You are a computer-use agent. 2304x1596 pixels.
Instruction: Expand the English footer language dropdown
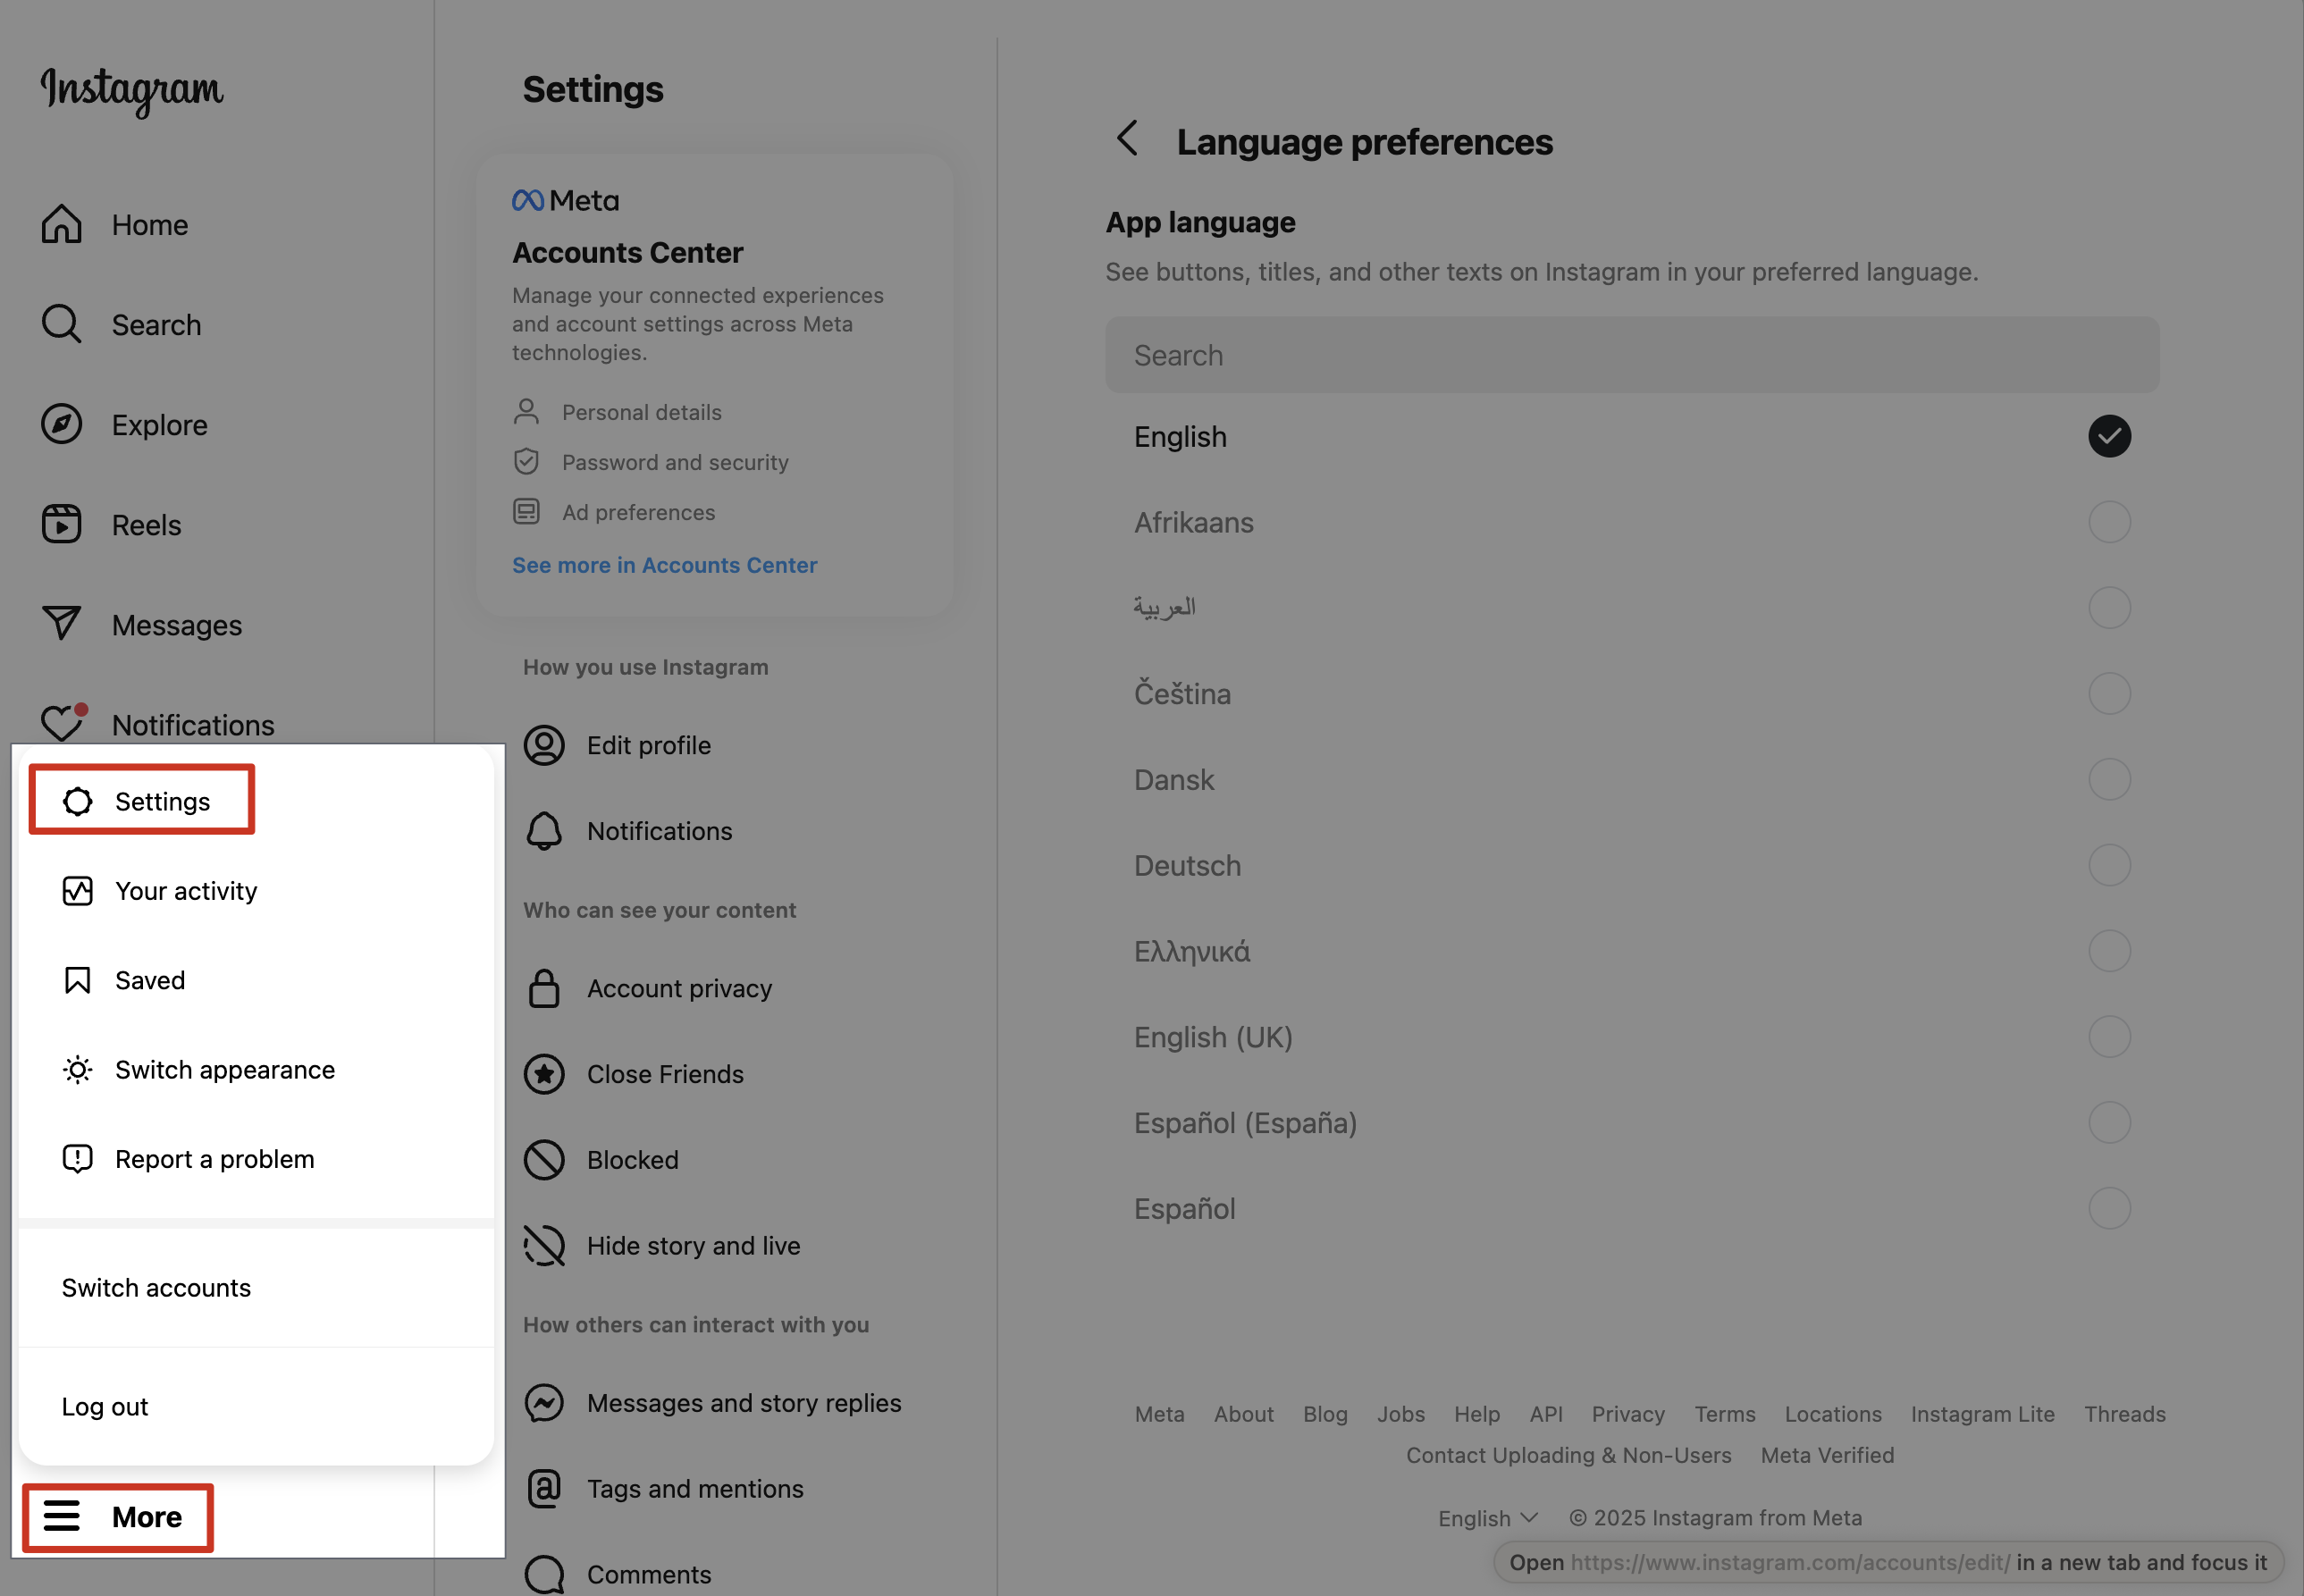point(1487,1518)
